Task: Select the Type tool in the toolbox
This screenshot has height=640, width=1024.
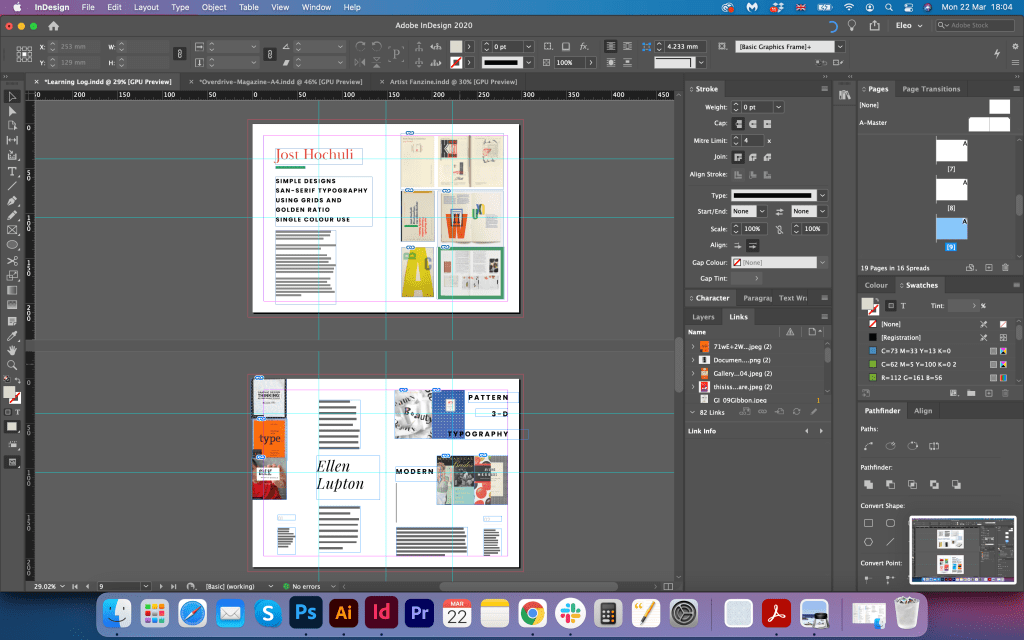Action: click(x=13, y=172)
